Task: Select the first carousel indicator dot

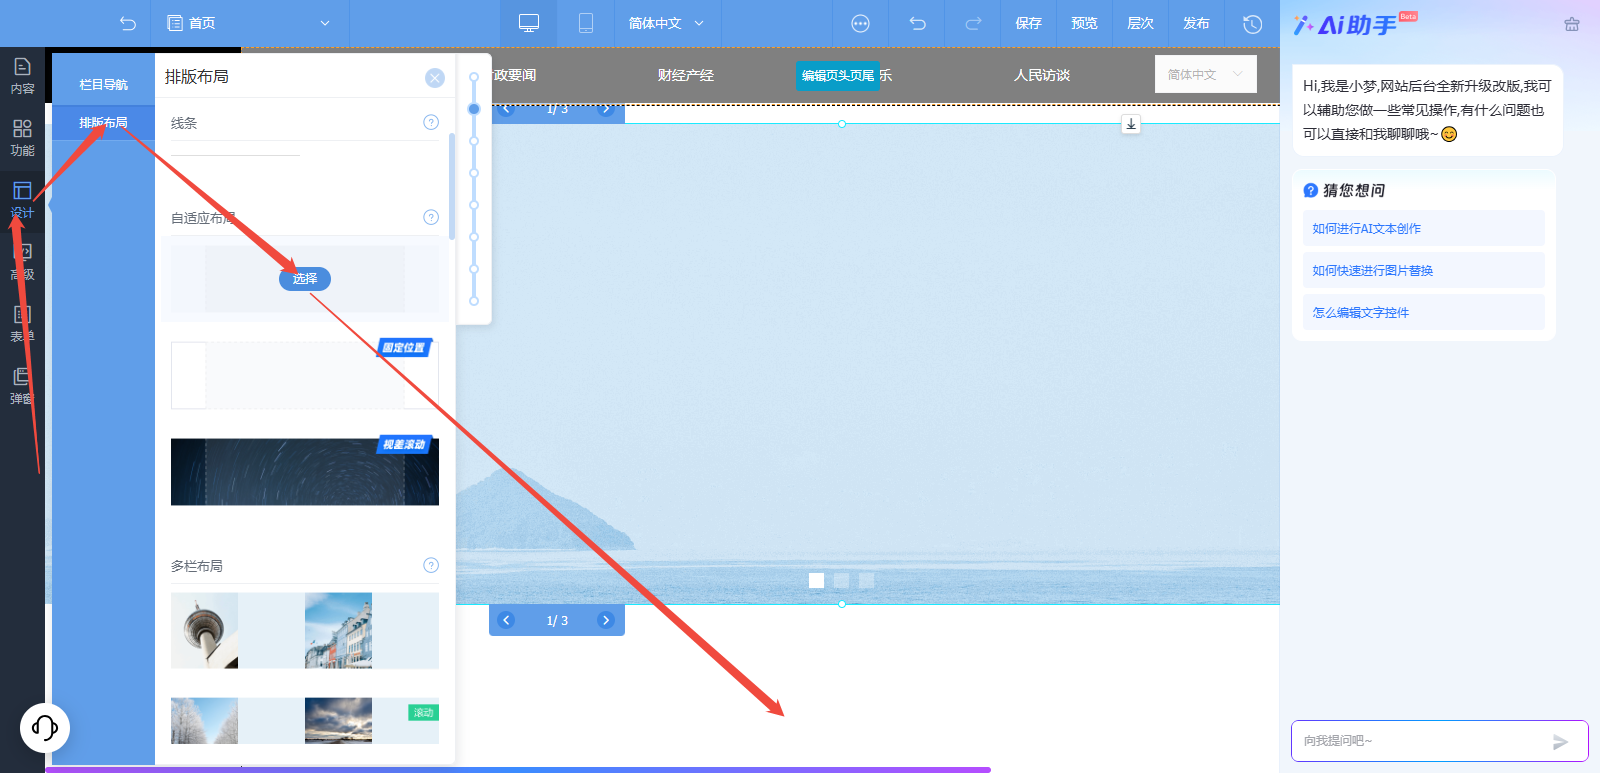Action: click(x=816, y=580)
